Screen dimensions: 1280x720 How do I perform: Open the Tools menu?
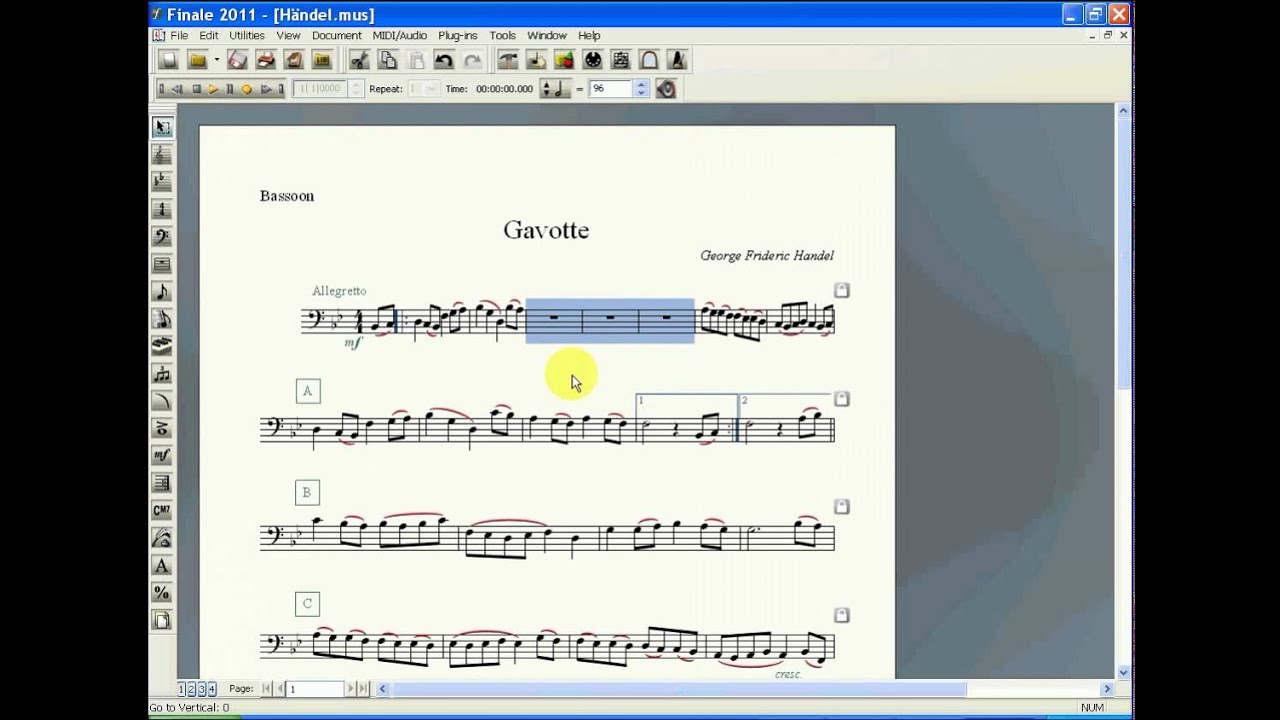(503, 35)
